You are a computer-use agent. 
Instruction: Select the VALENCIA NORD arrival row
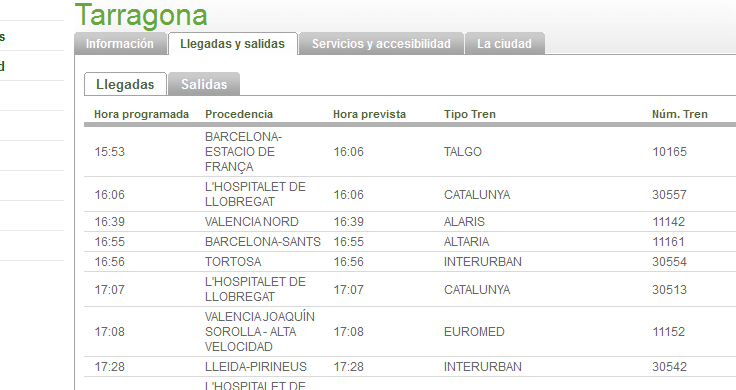point(410,222)
